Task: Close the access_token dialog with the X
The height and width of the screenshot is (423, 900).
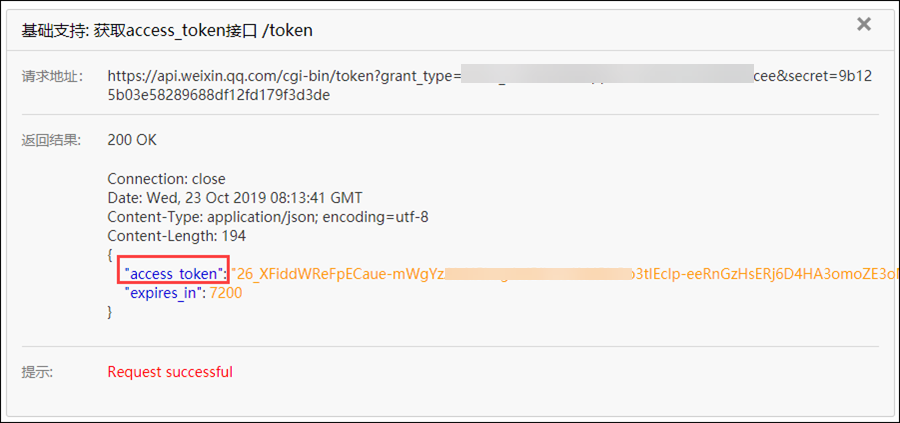Action: coord(864,24)
